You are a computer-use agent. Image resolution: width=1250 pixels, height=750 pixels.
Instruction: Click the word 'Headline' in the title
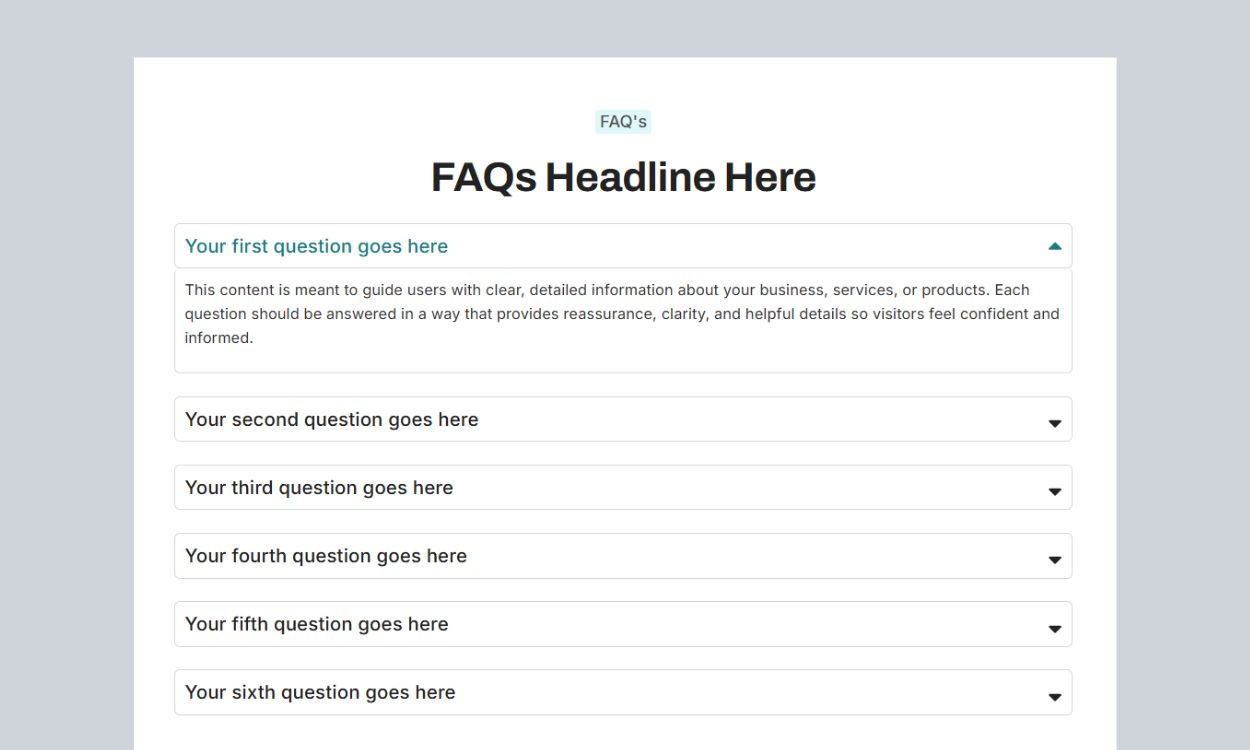pos(630,178)
